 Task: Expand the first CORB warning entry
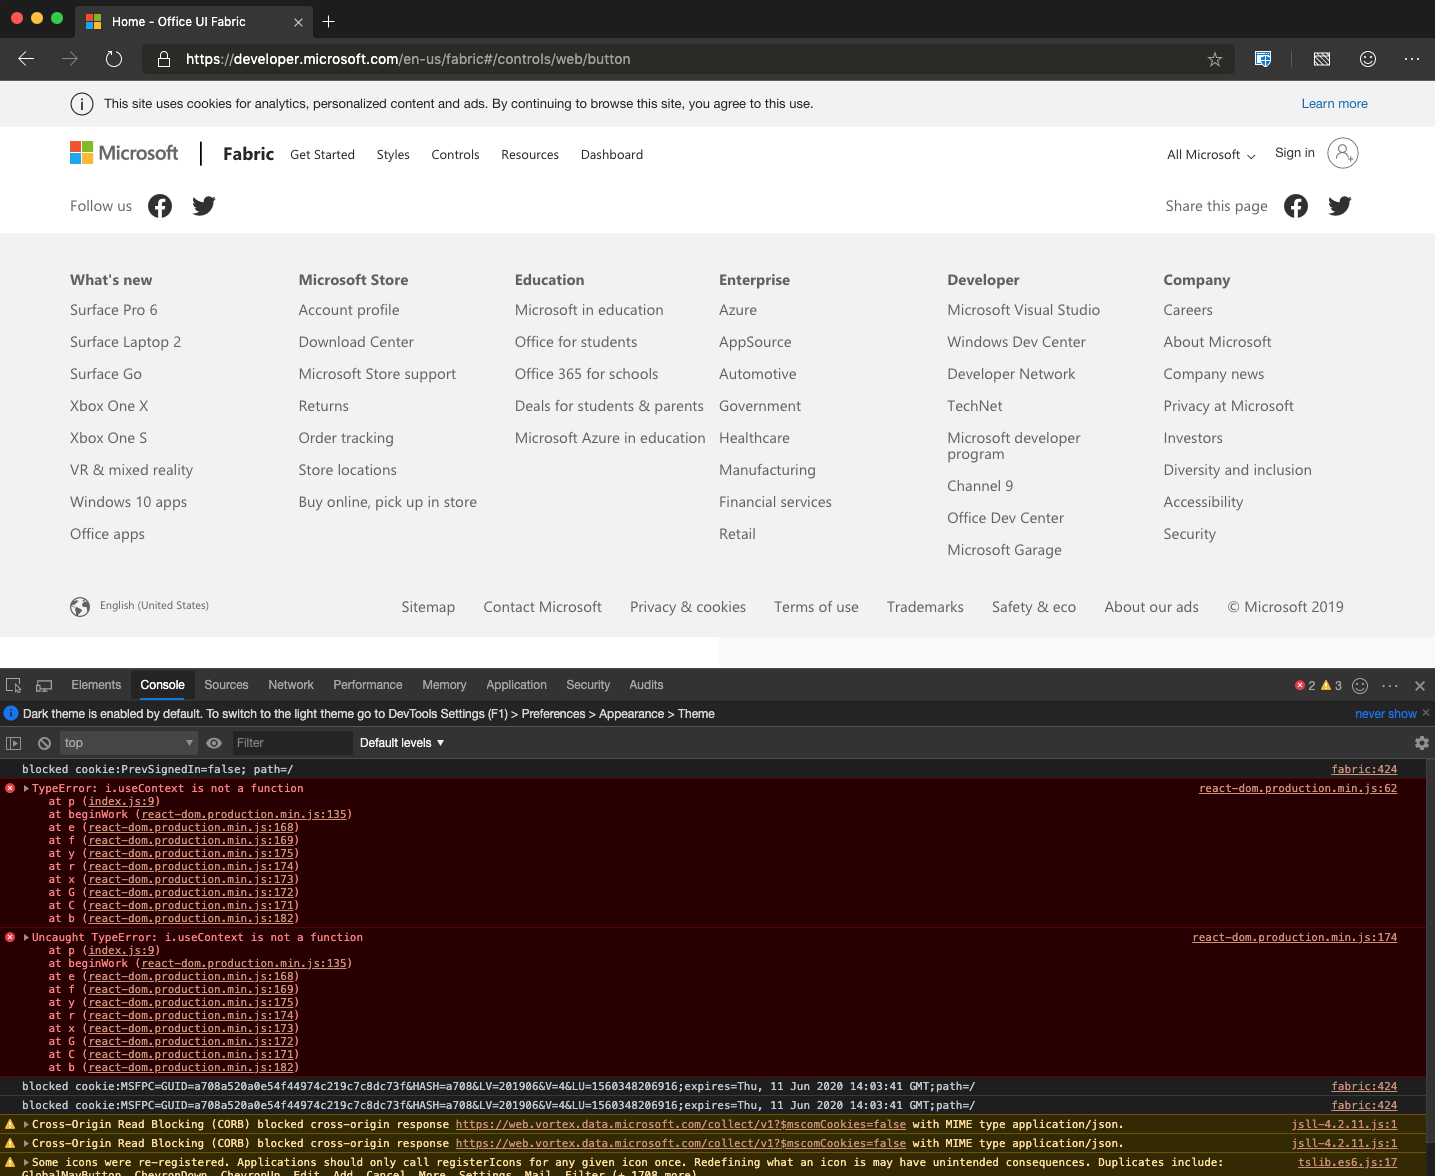tap(26, 1124)
